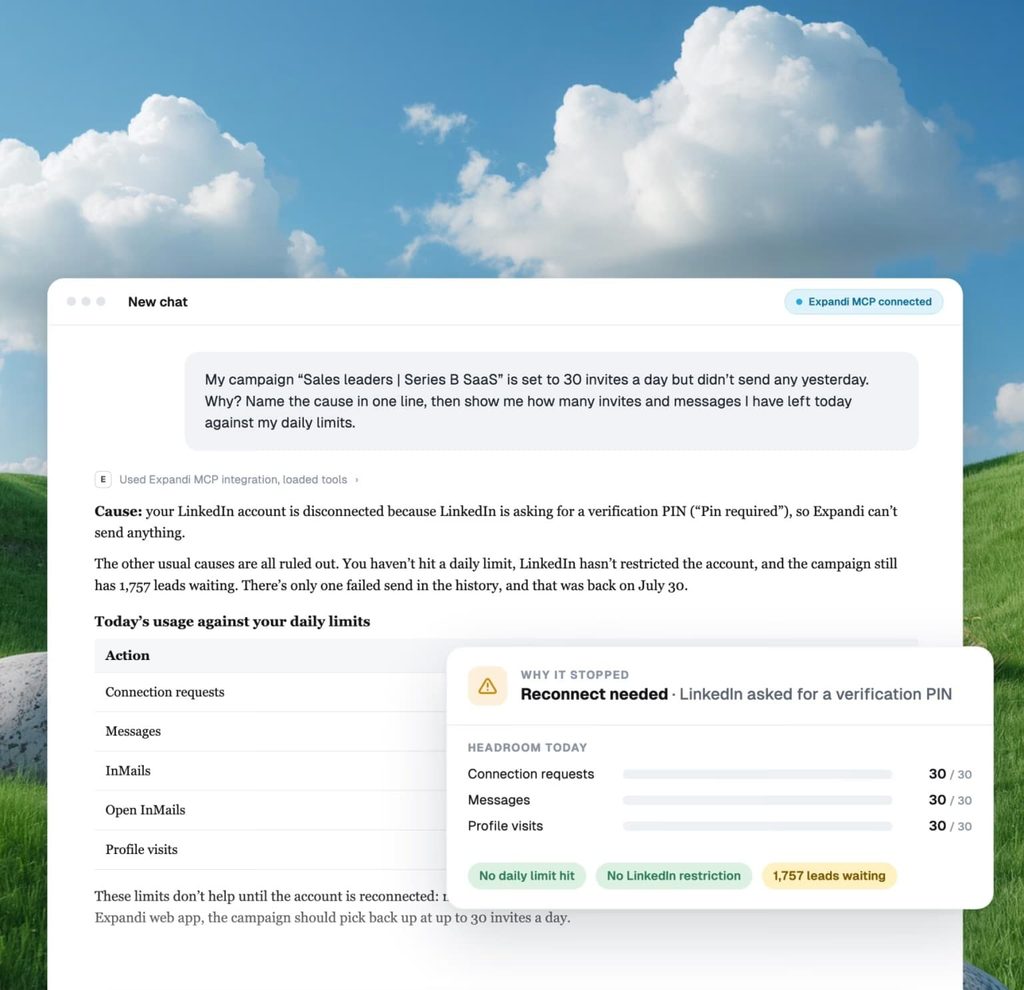The image size is (1024, 990).
Task: Click the No LinkedIn restriction pill
Action: (673, 876)
